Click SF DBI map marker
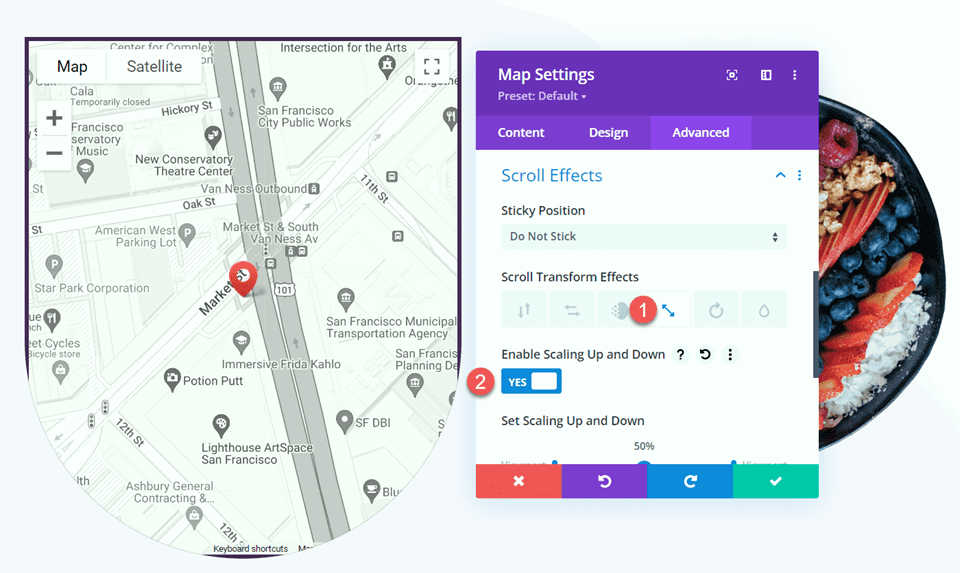Screen dimensions: 960x573 (x=345, y=421)
